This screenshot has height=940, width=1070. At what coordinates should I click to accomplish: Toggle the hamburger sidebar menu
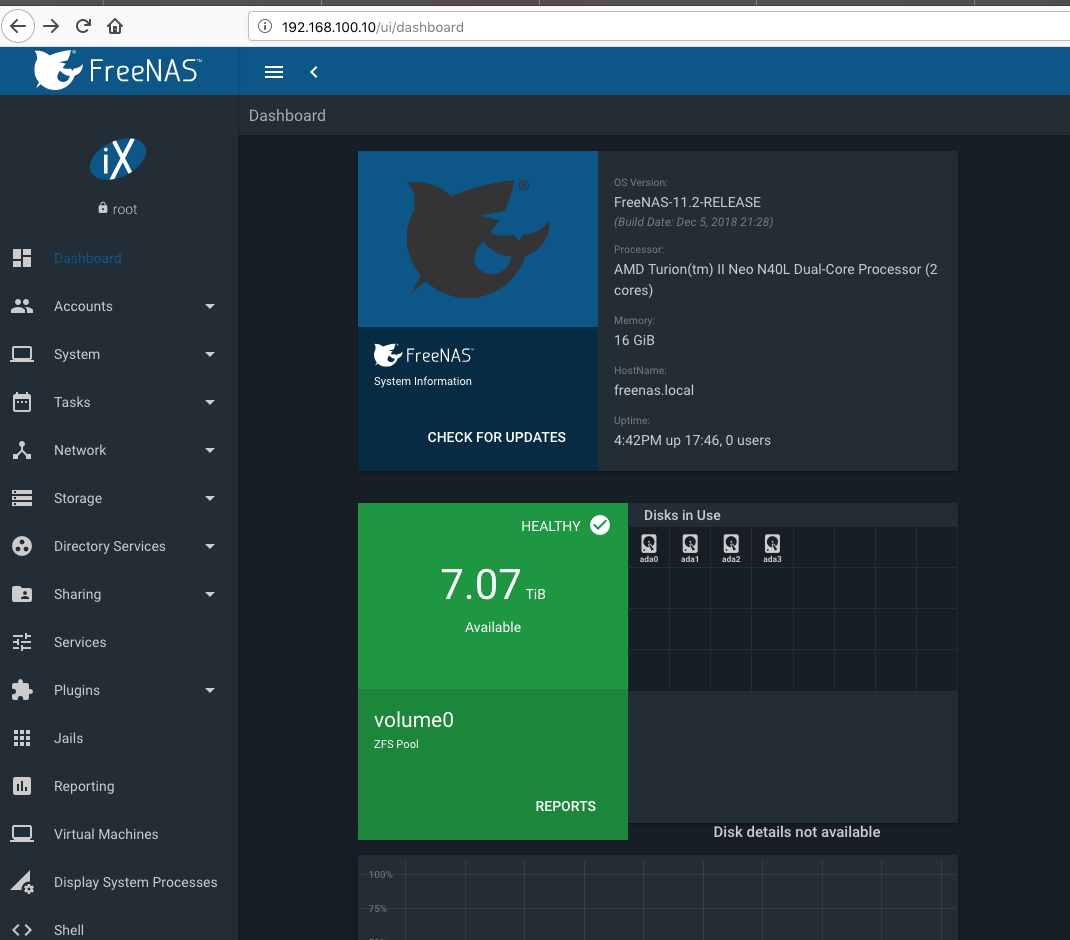click(274, 72)
